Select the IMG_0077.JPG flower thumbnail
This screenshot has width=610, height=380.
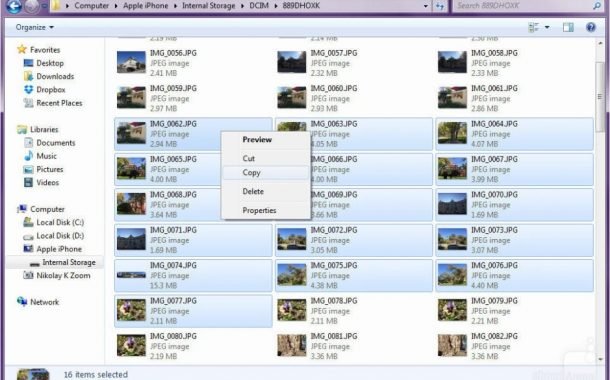tap(131, 310)
